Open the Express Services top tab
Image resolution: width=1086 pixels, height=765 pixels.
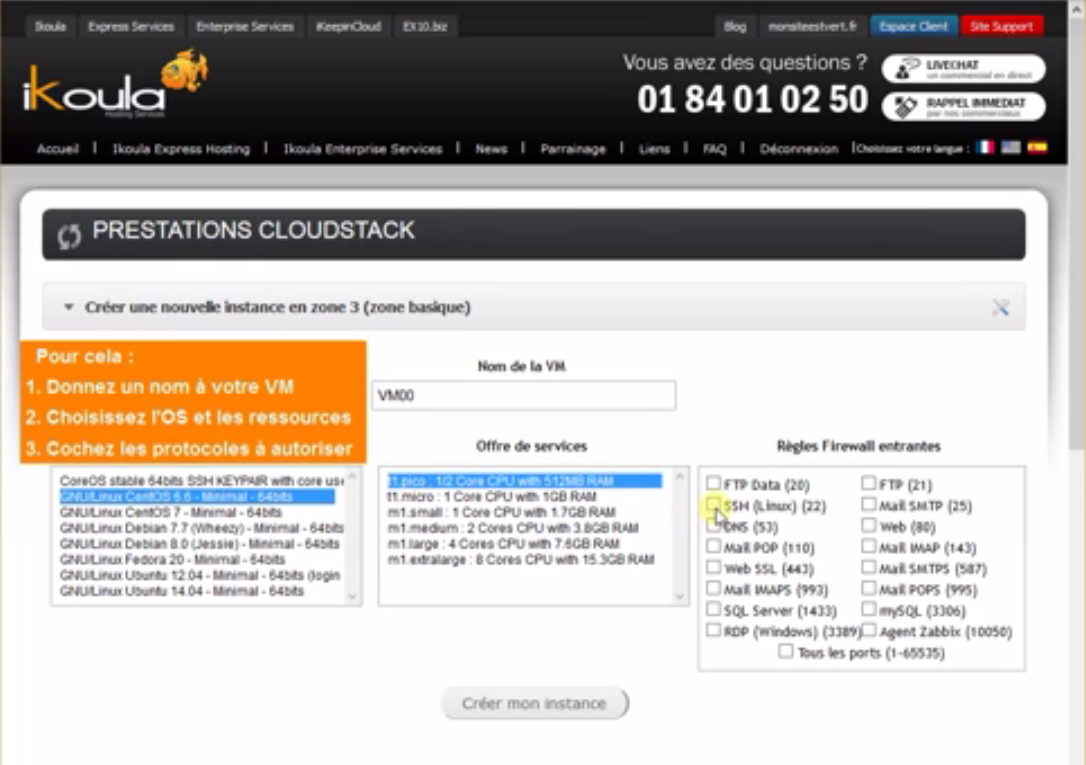(131, 26)
